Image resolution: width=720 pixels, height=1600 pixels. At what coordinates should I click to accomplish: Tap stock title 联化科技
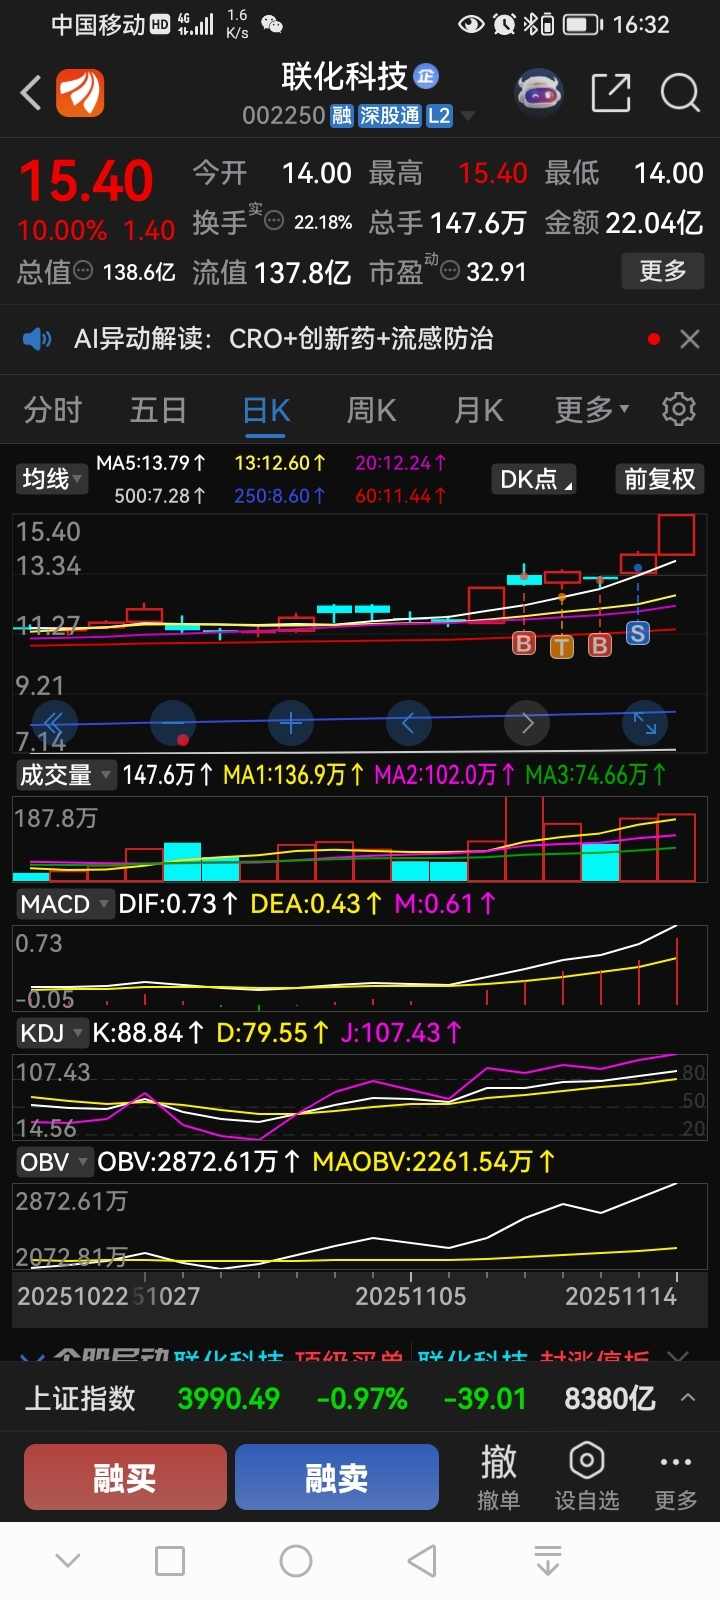pyautogui.click(x=345, y=76)
